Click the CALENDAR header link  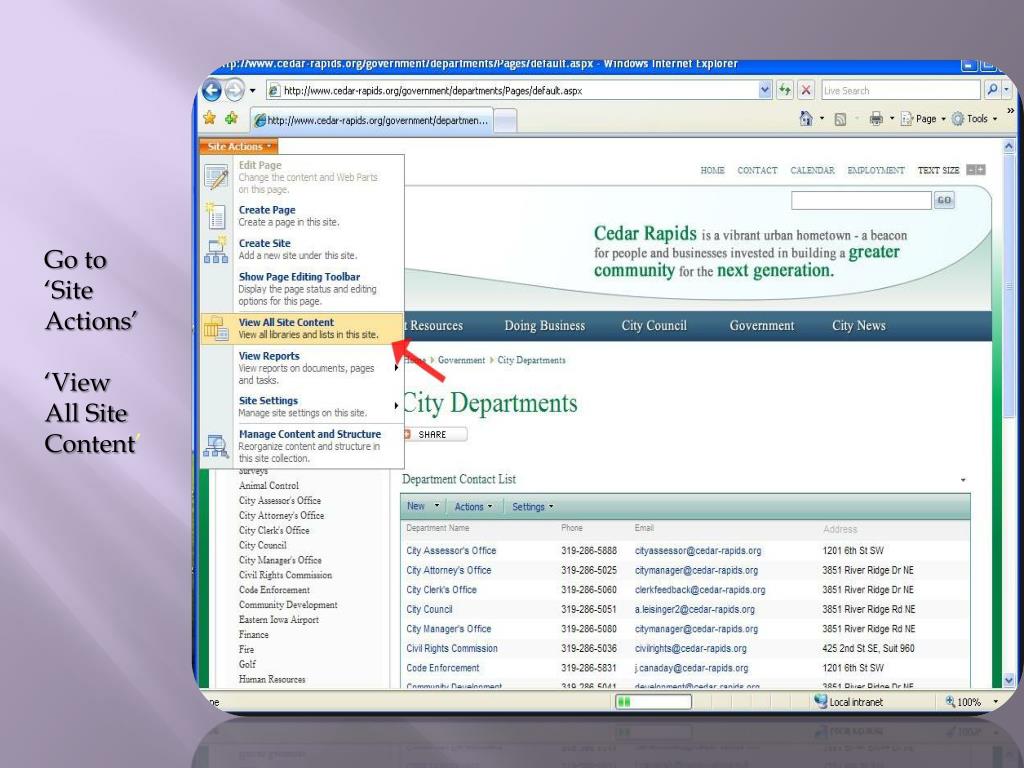pos(812,170)
